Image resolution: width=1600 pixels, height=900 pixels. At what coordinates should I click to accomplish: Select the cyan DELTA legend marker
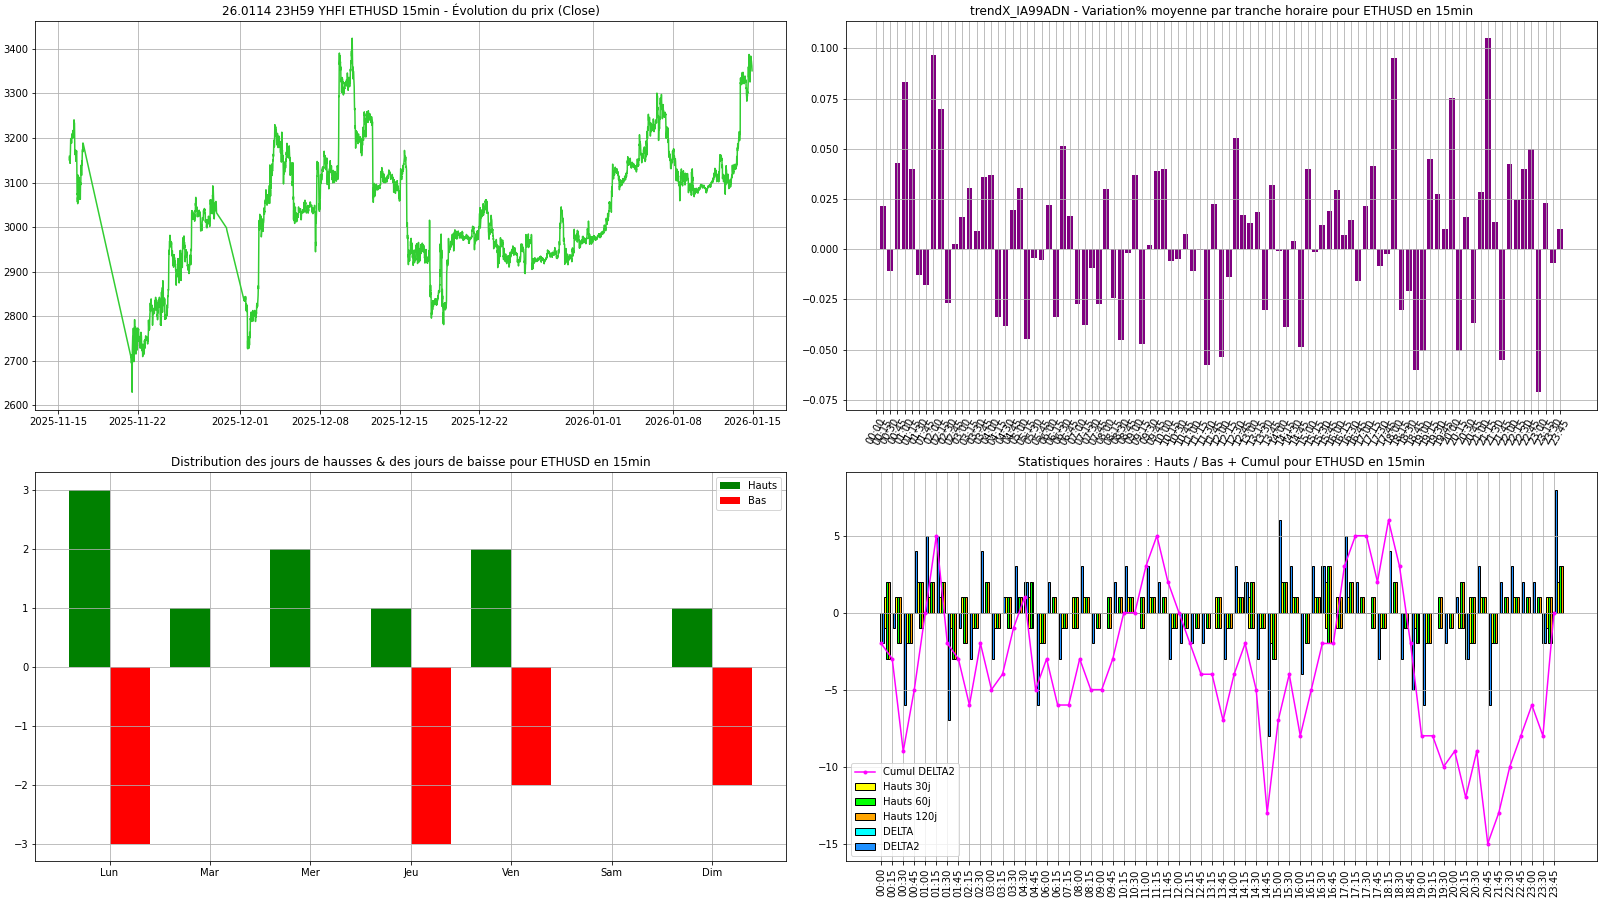pos(865,832)
